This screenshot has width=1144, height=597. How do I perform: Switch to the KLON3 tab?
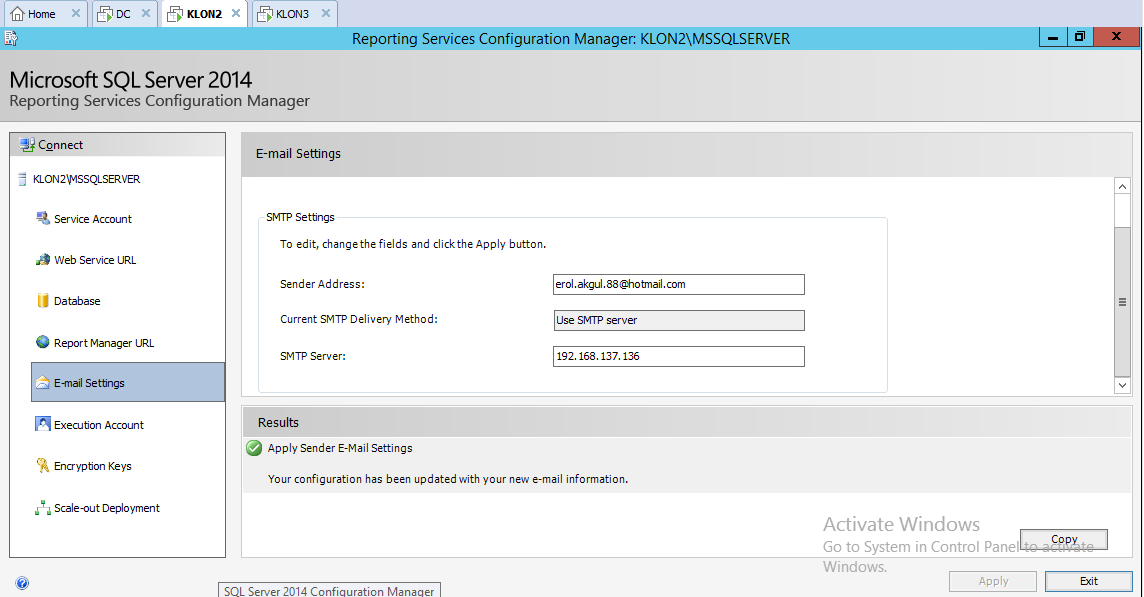292,14
